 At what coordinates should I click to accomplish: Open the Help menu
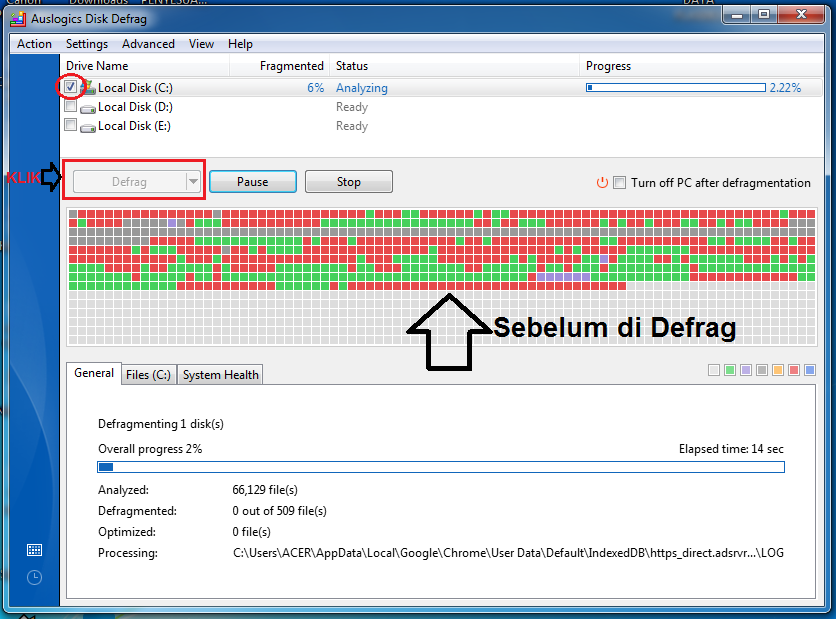[x=240, y=44]
